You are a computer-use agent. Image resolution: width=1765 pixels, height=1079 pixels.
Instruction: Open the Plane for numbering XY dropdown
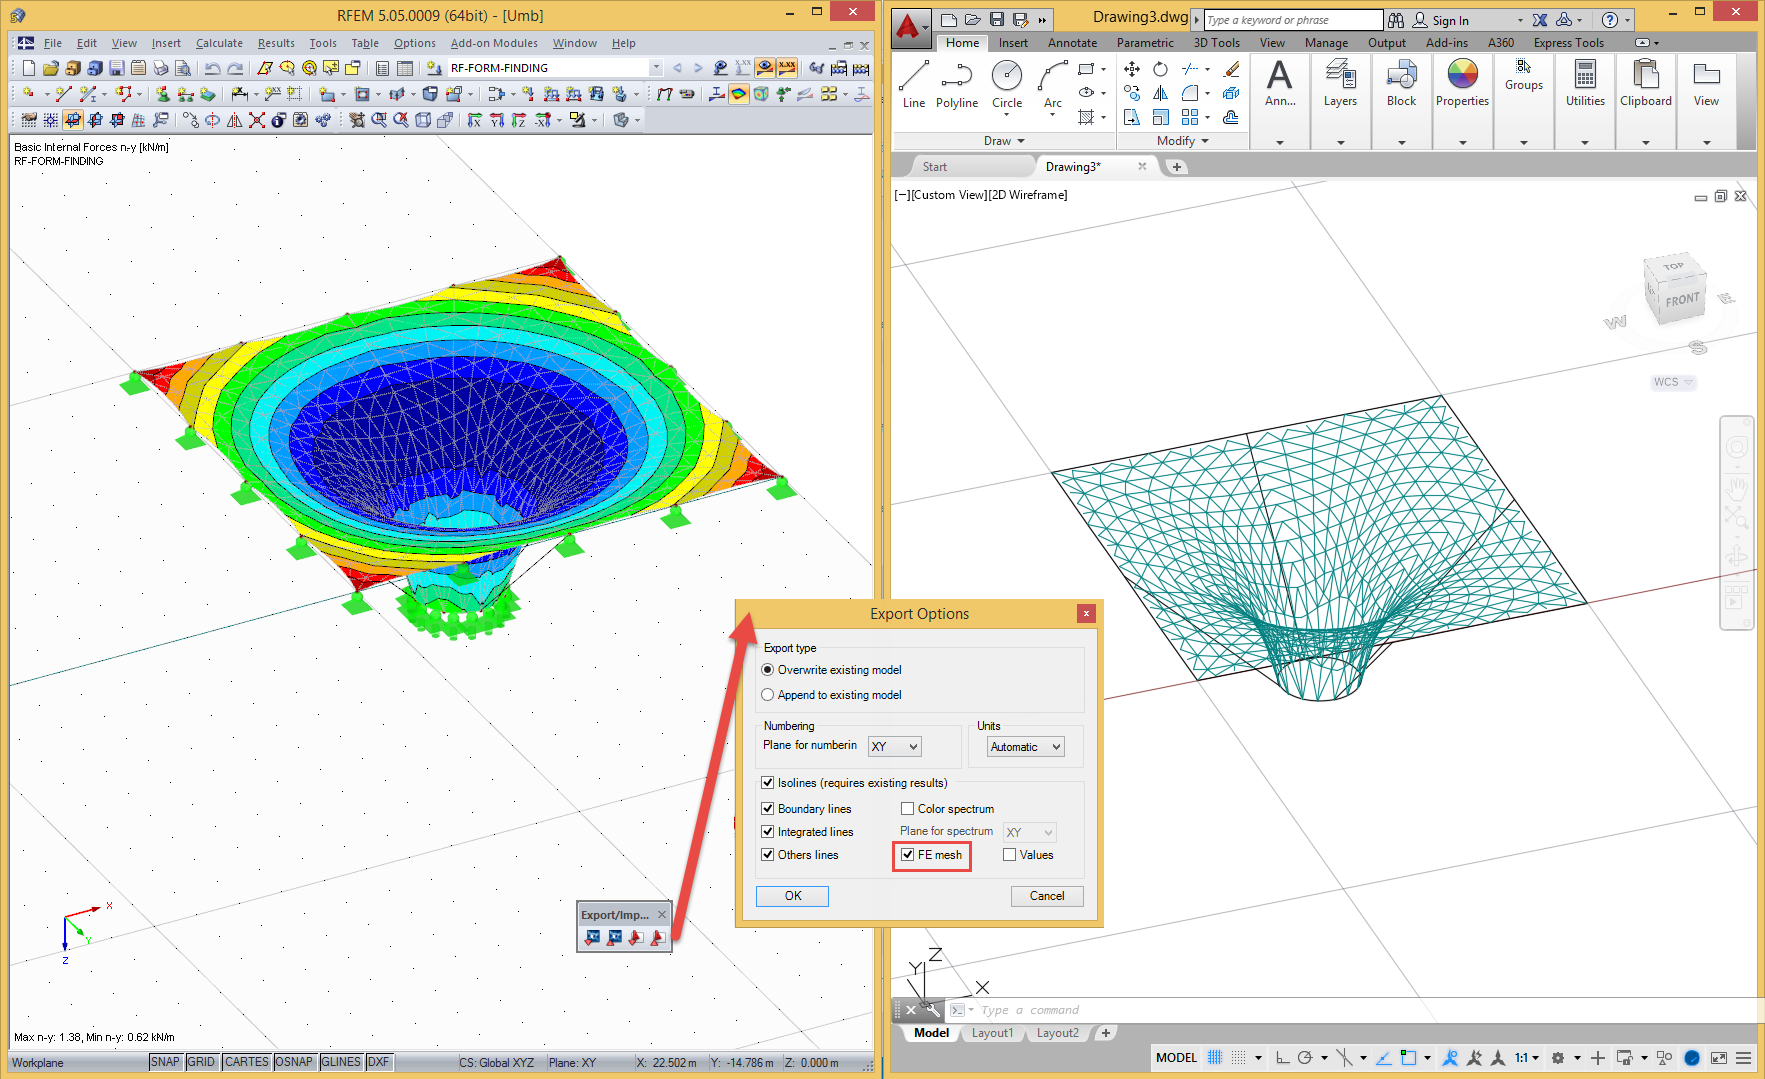[x=893, y=746]
